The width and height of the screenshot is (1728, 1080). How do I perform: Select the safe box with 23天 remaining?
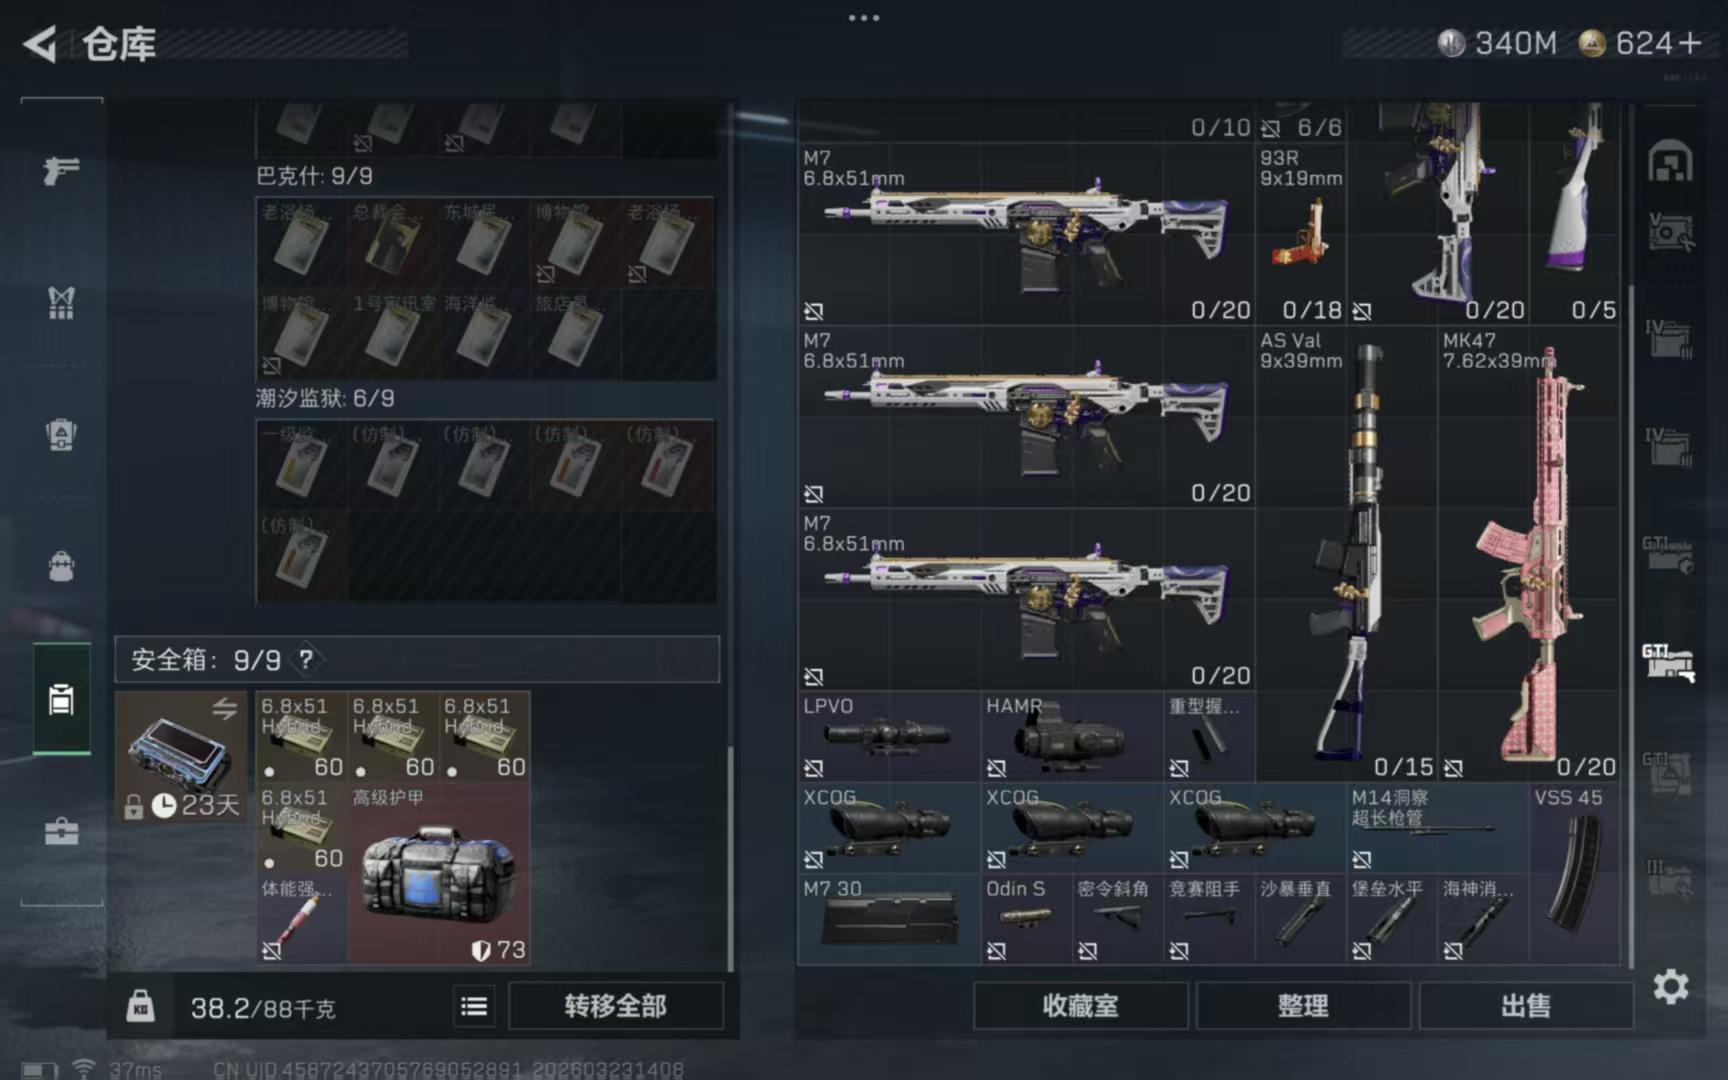[181, 757]
